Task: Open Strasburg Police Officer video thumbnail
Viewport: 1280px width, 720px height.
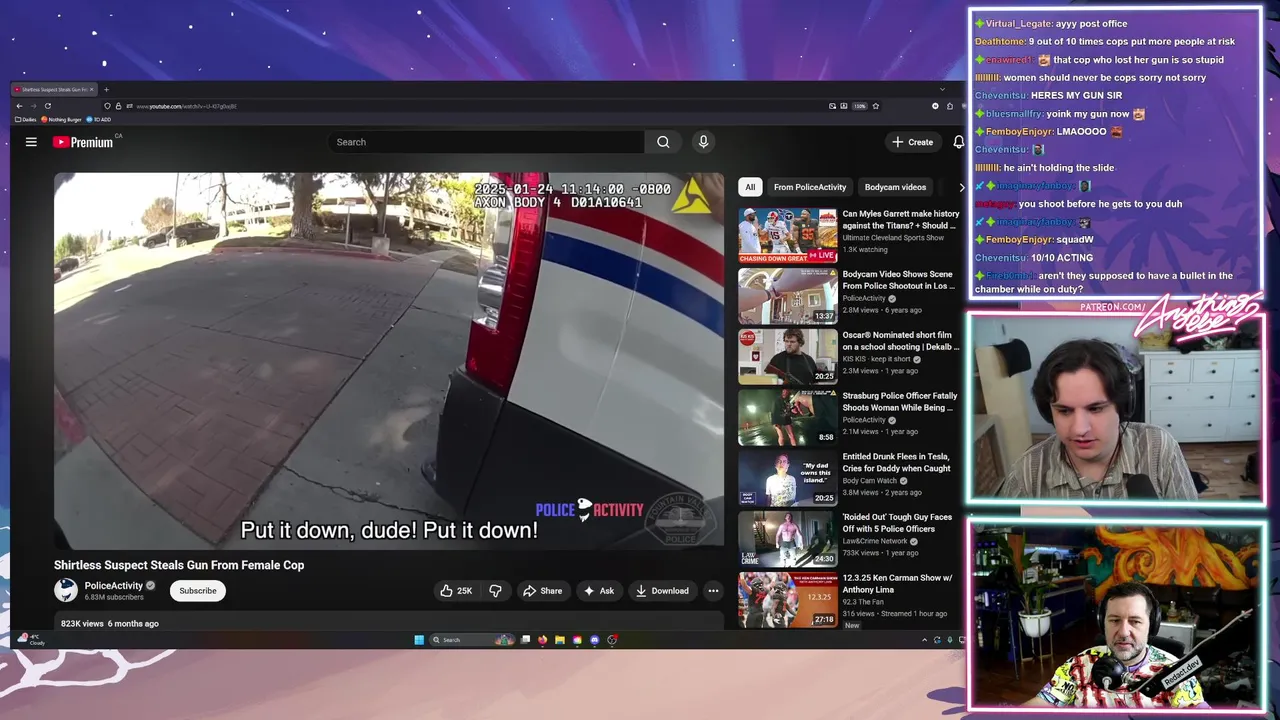Action: pyautogui.click(x=788, y=418)
